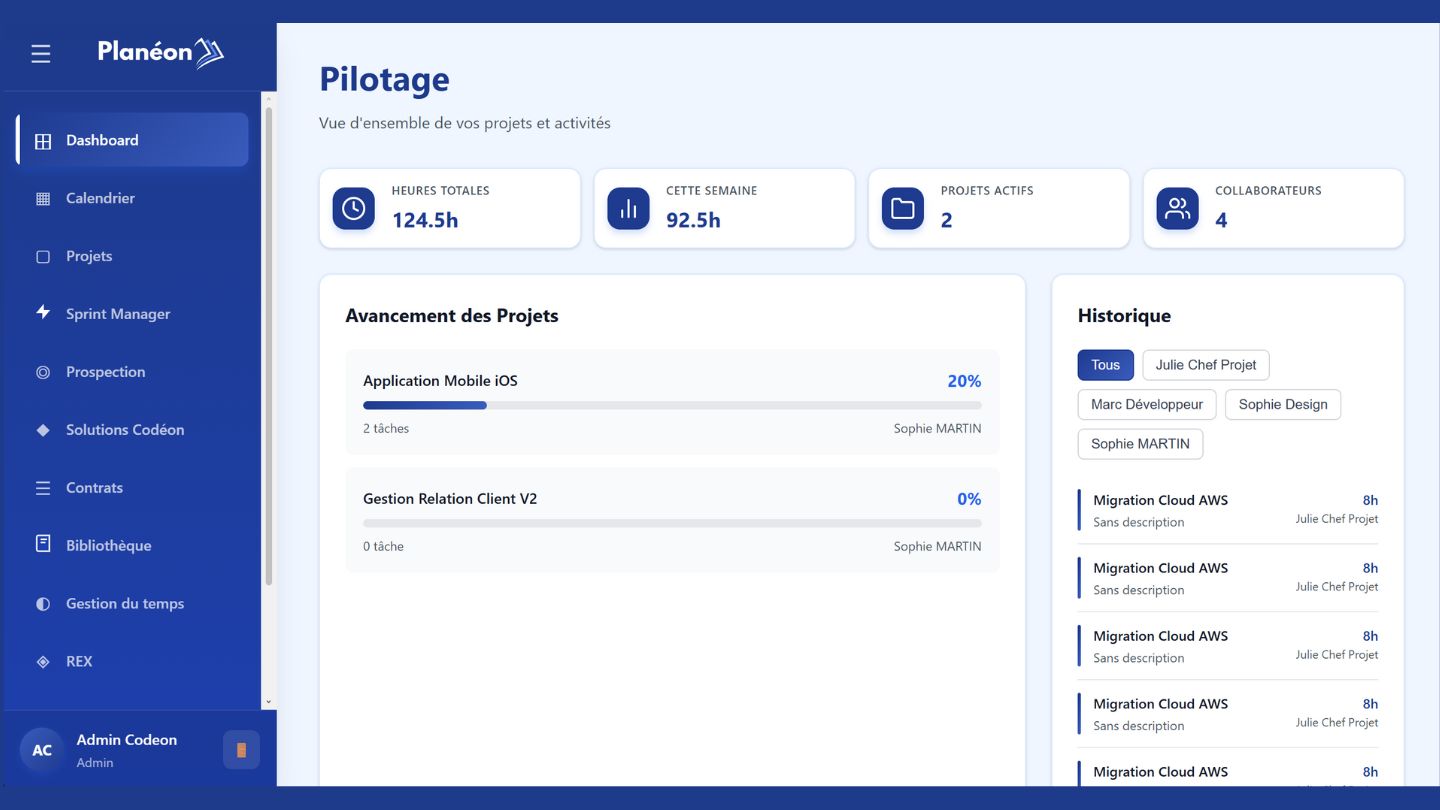Click the 0% progress value
Viewport: 1440px width, 810px height.
[969, 499]
